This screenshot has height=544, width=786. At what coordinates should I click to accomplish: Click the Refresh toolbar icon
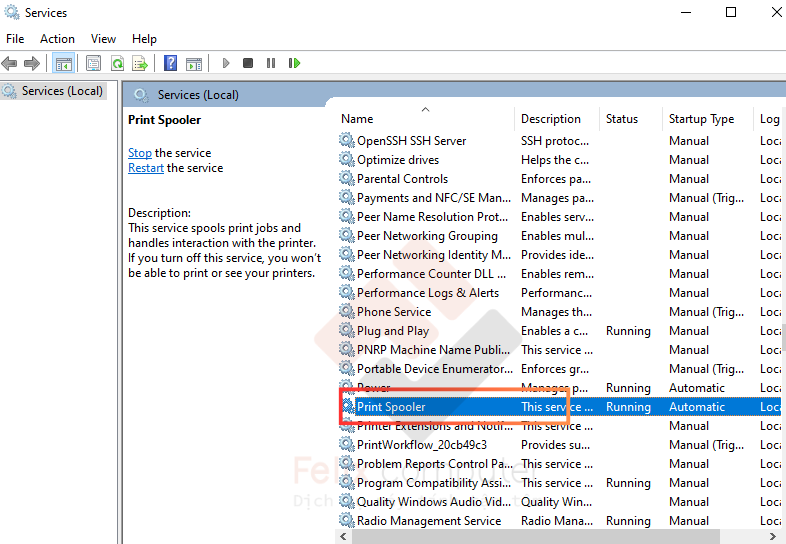click(117, 63)
